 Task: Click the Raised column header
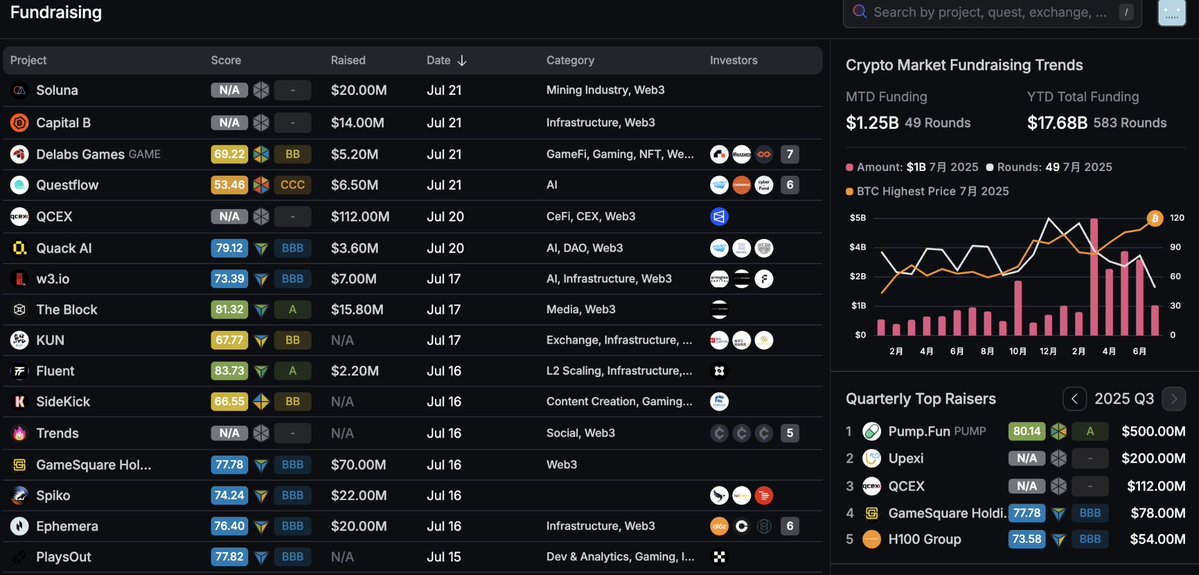[x=348, y=60]
